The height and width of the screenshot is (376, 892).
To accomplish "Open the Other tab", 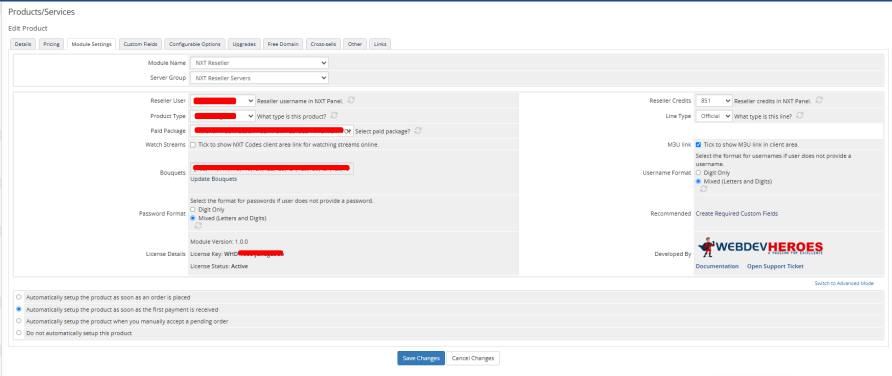I will click(x=355, y=44).
